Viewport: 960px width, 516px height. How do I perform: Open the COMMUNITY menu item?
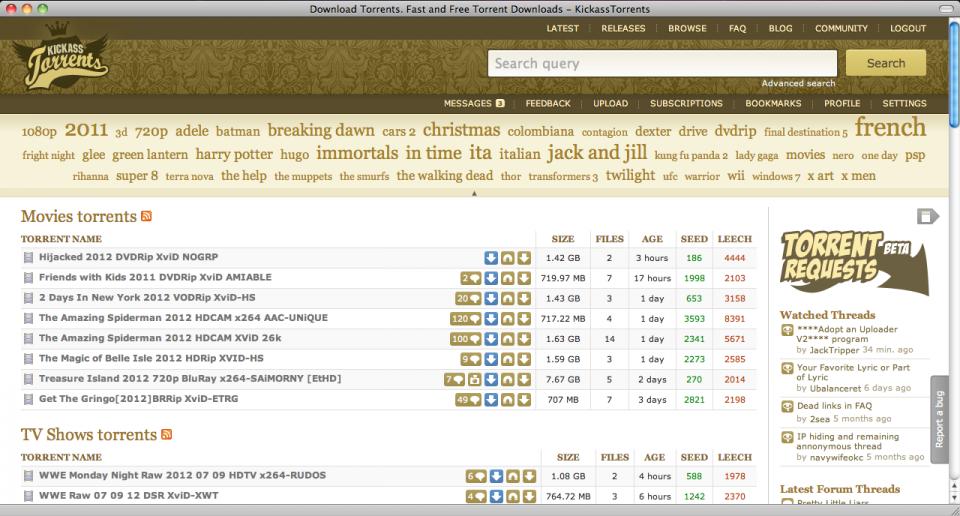coord(841,28)
